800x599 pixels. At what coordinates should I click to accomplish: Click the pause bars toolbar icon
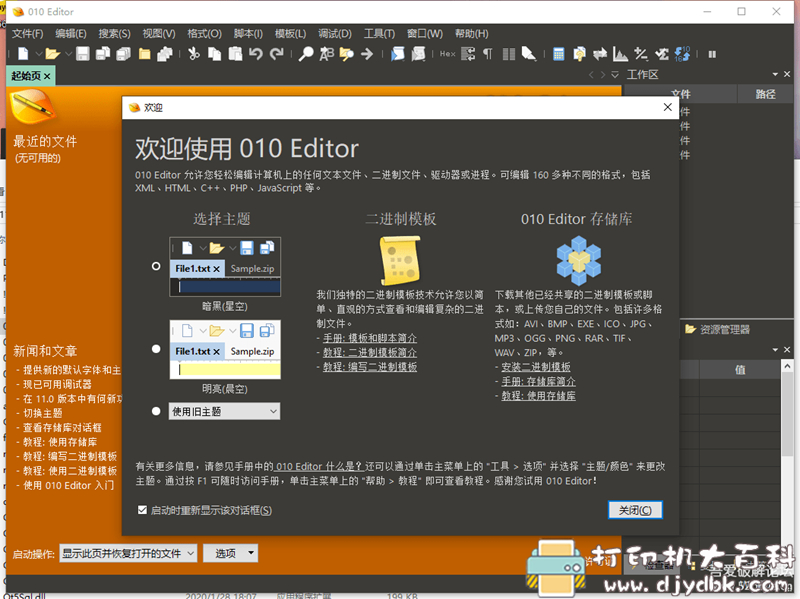click(x=712, y=54)
